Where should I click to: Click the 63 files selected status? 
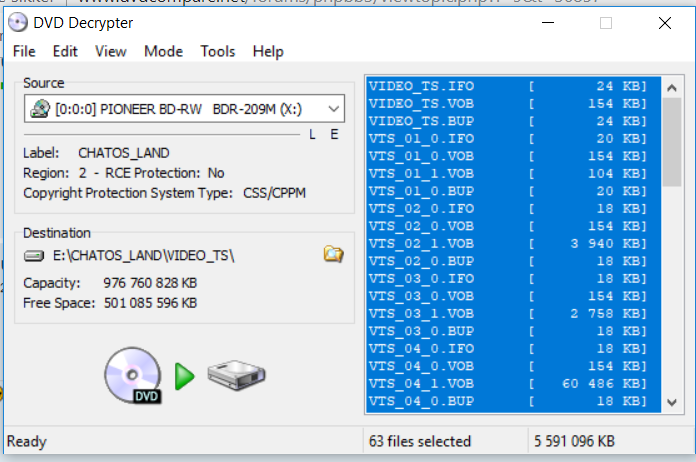click(419, 442)
